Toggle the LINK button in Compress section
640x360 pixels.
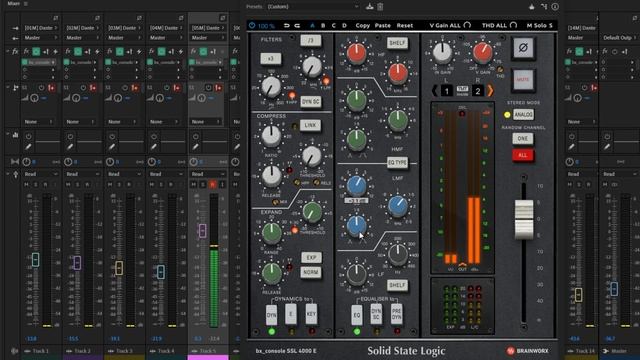coord(310,125)
